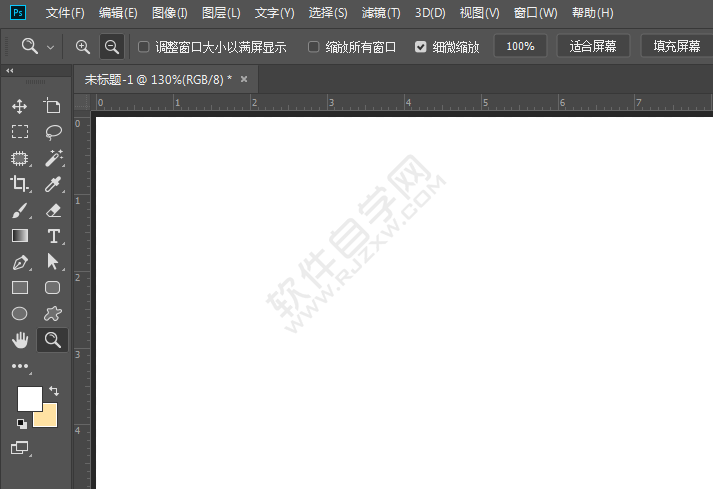Select the Horizontal Type tool

53,236
